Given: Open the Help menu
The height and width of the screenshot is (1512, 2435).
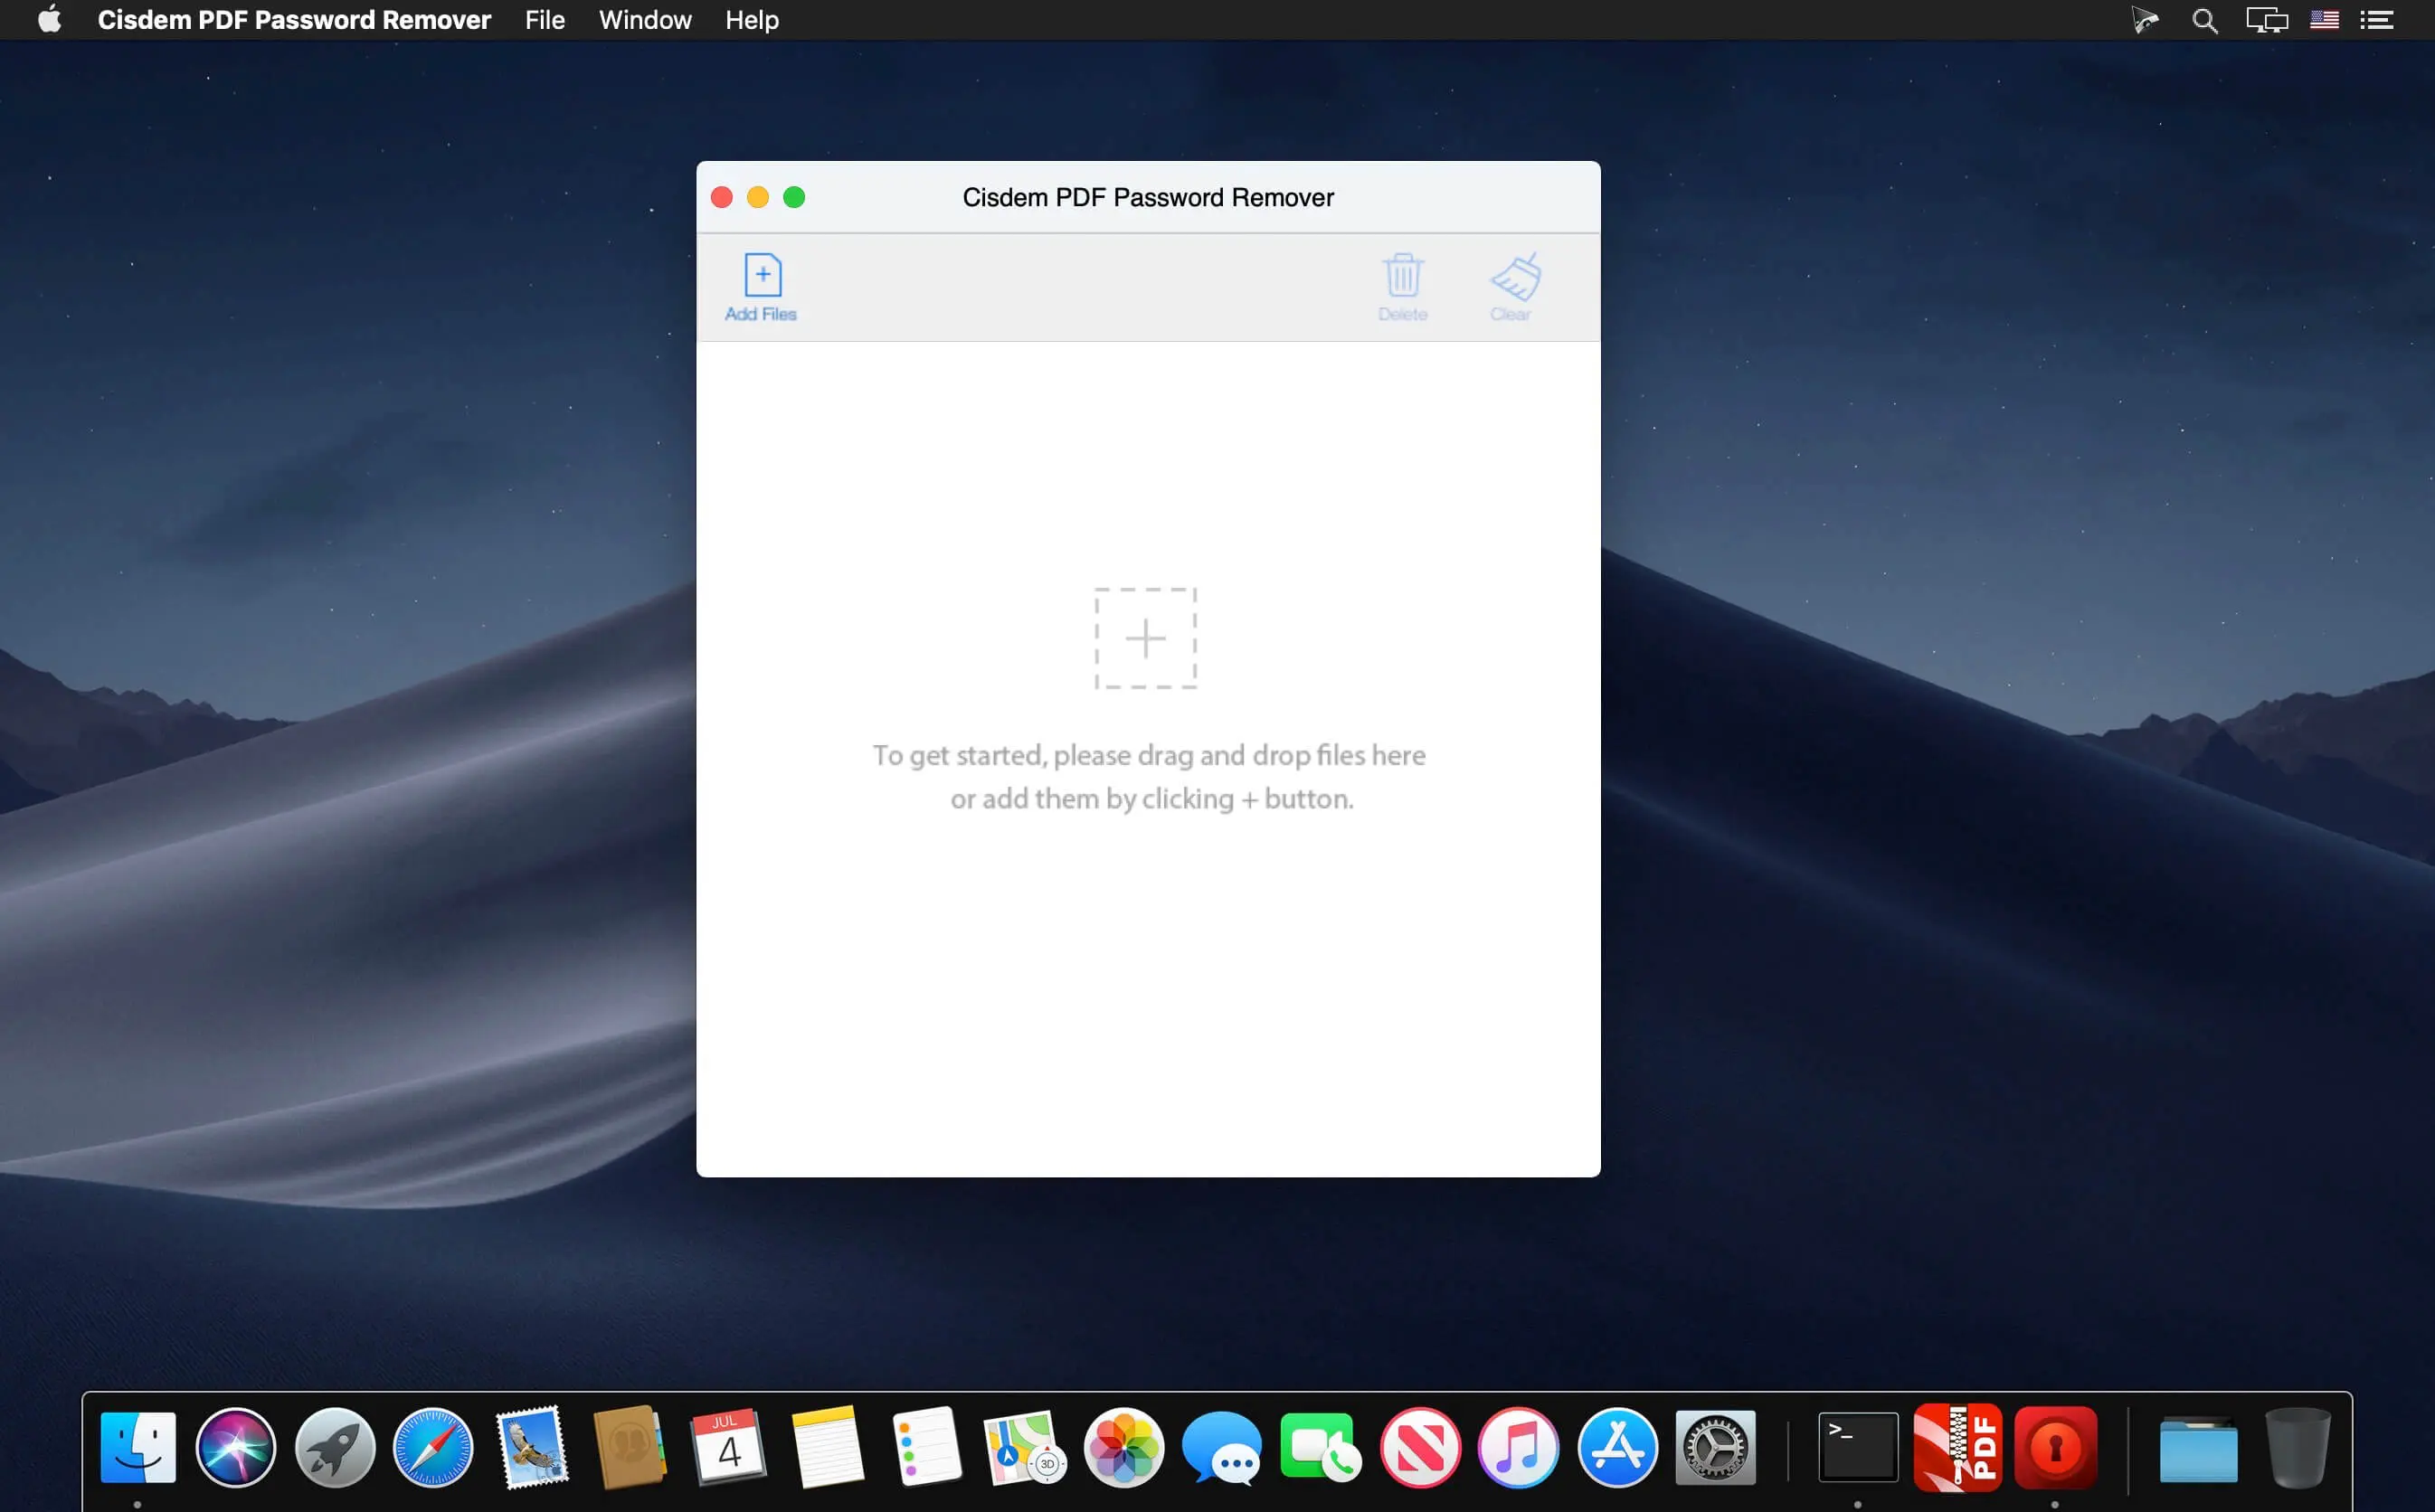Looking at the screenshot, I should 751,20.
